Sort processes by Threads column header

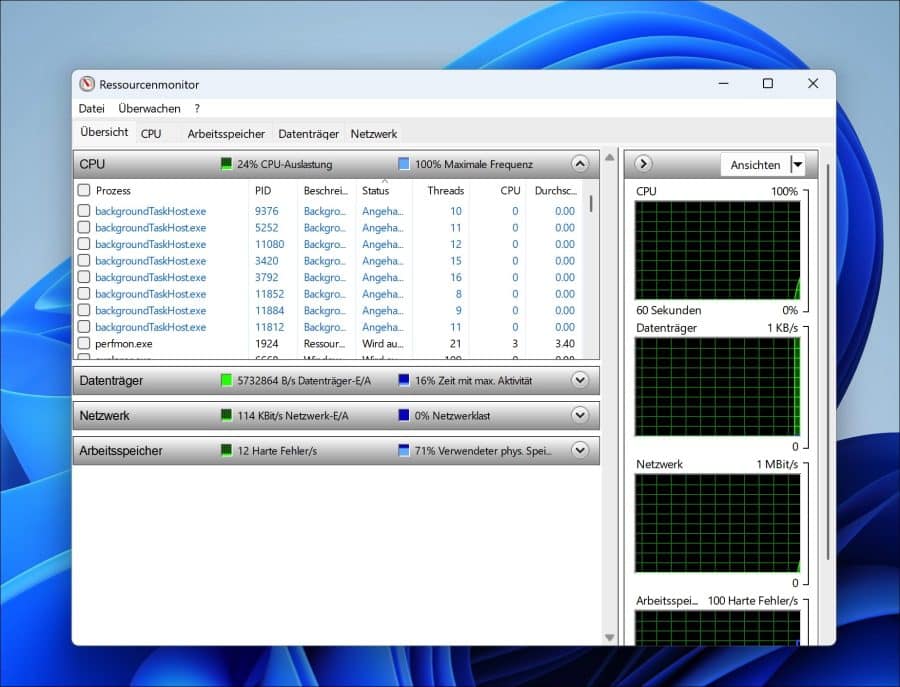[x=445, y=190]
